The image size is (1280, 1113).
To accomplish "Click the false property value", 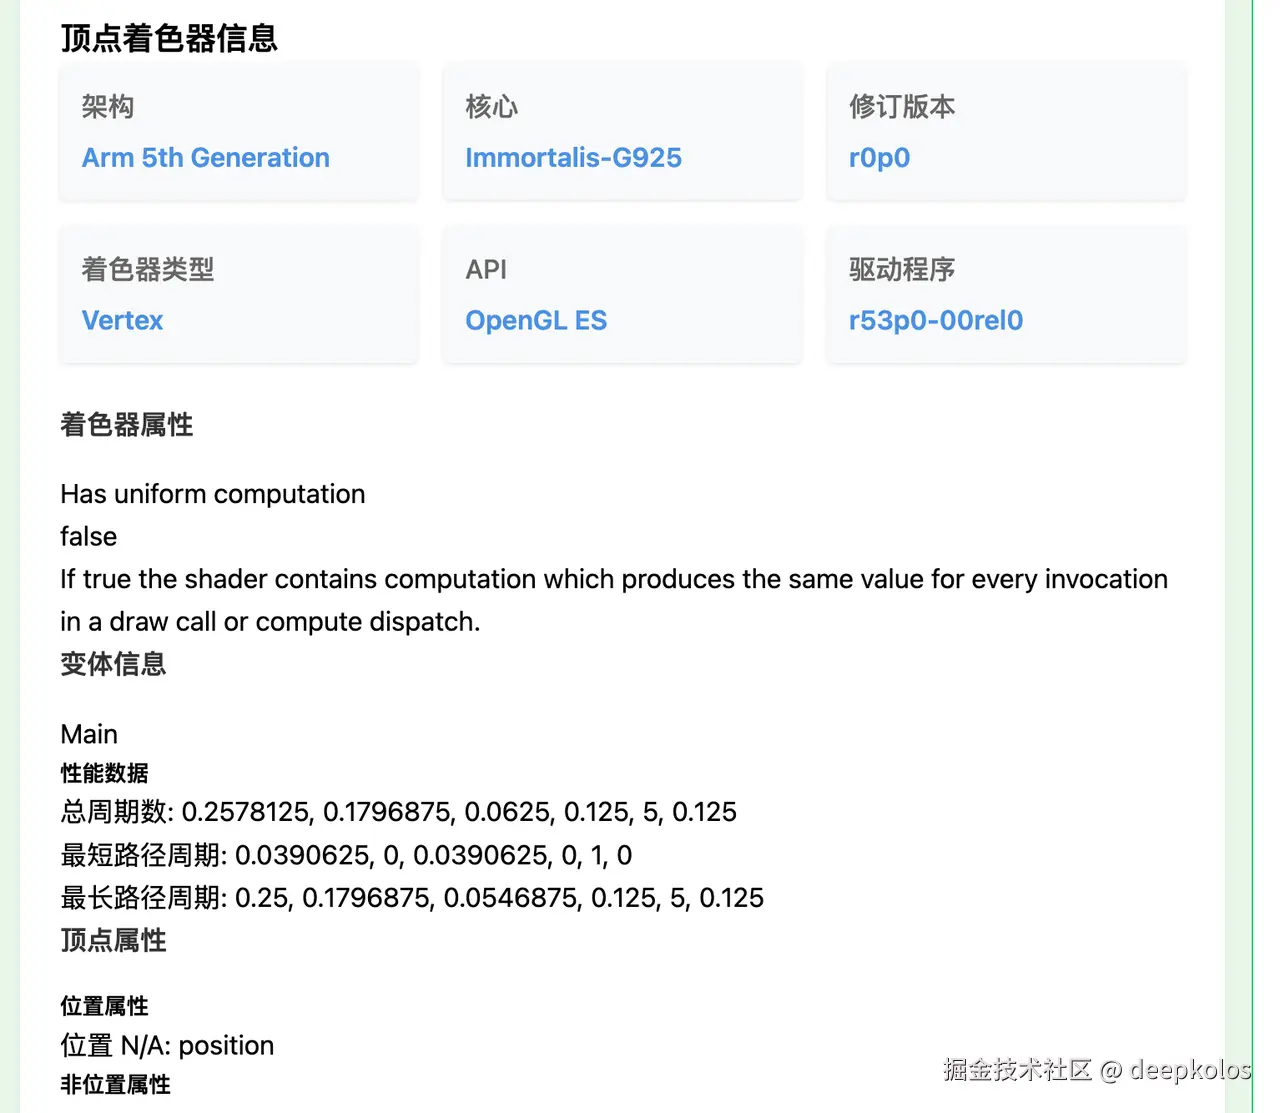I will pos(89,537).
